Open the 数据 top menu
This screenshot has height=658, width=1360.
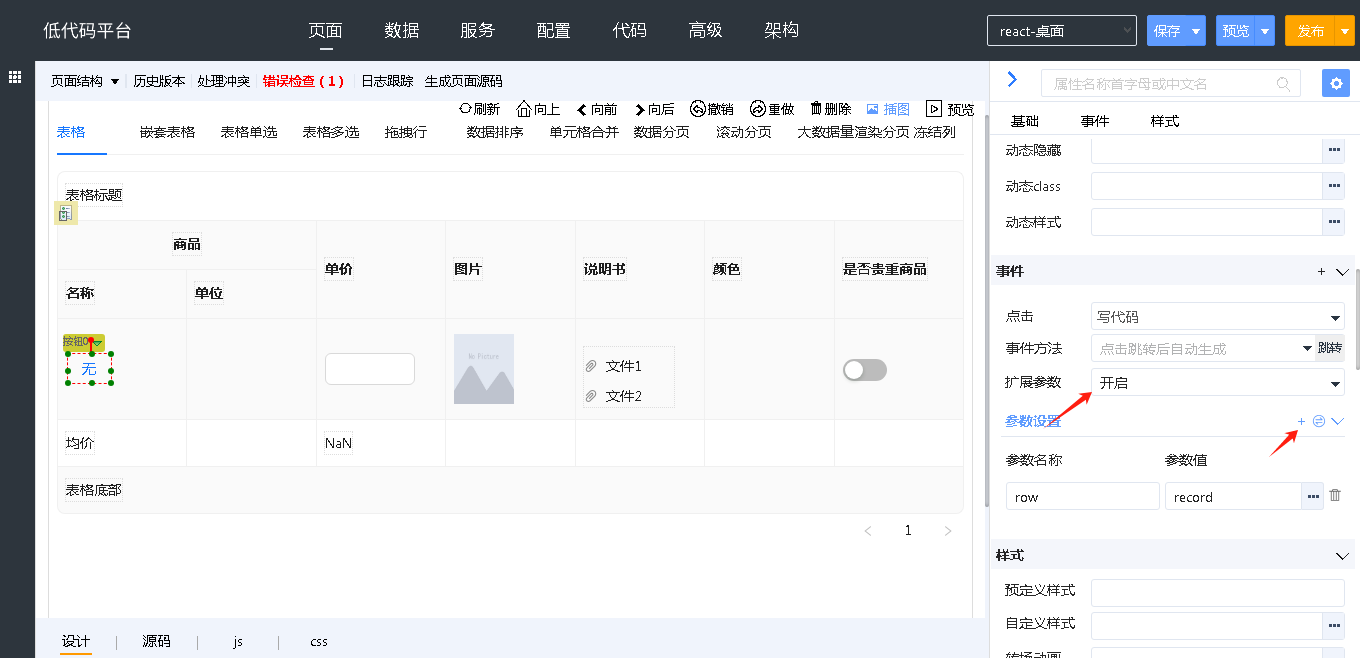(x=402, y=30)
